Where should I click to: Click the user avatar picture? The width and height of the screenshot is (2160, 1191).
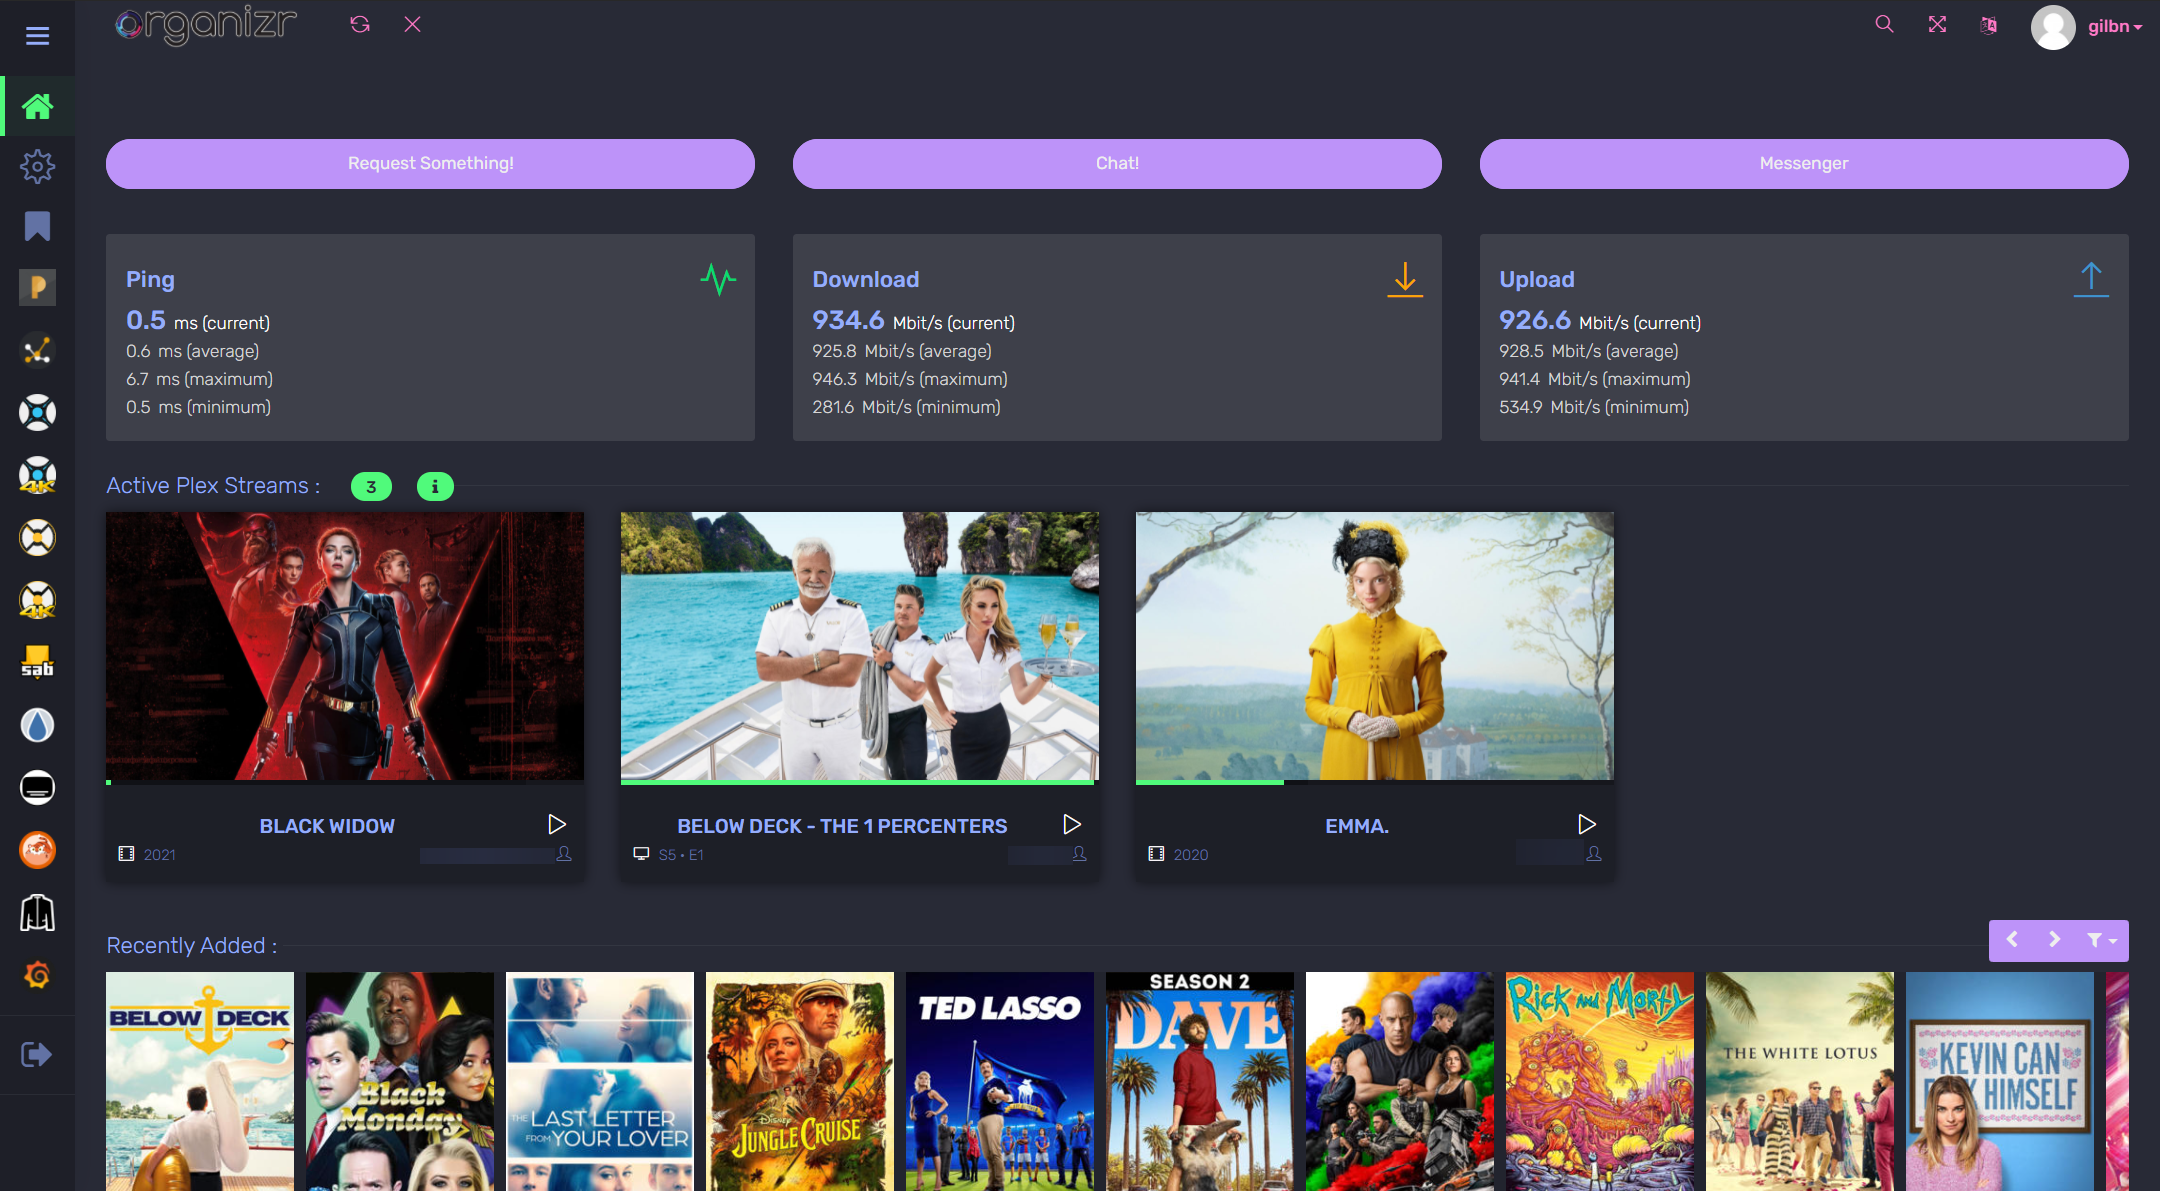click(x=2053, y=27)
